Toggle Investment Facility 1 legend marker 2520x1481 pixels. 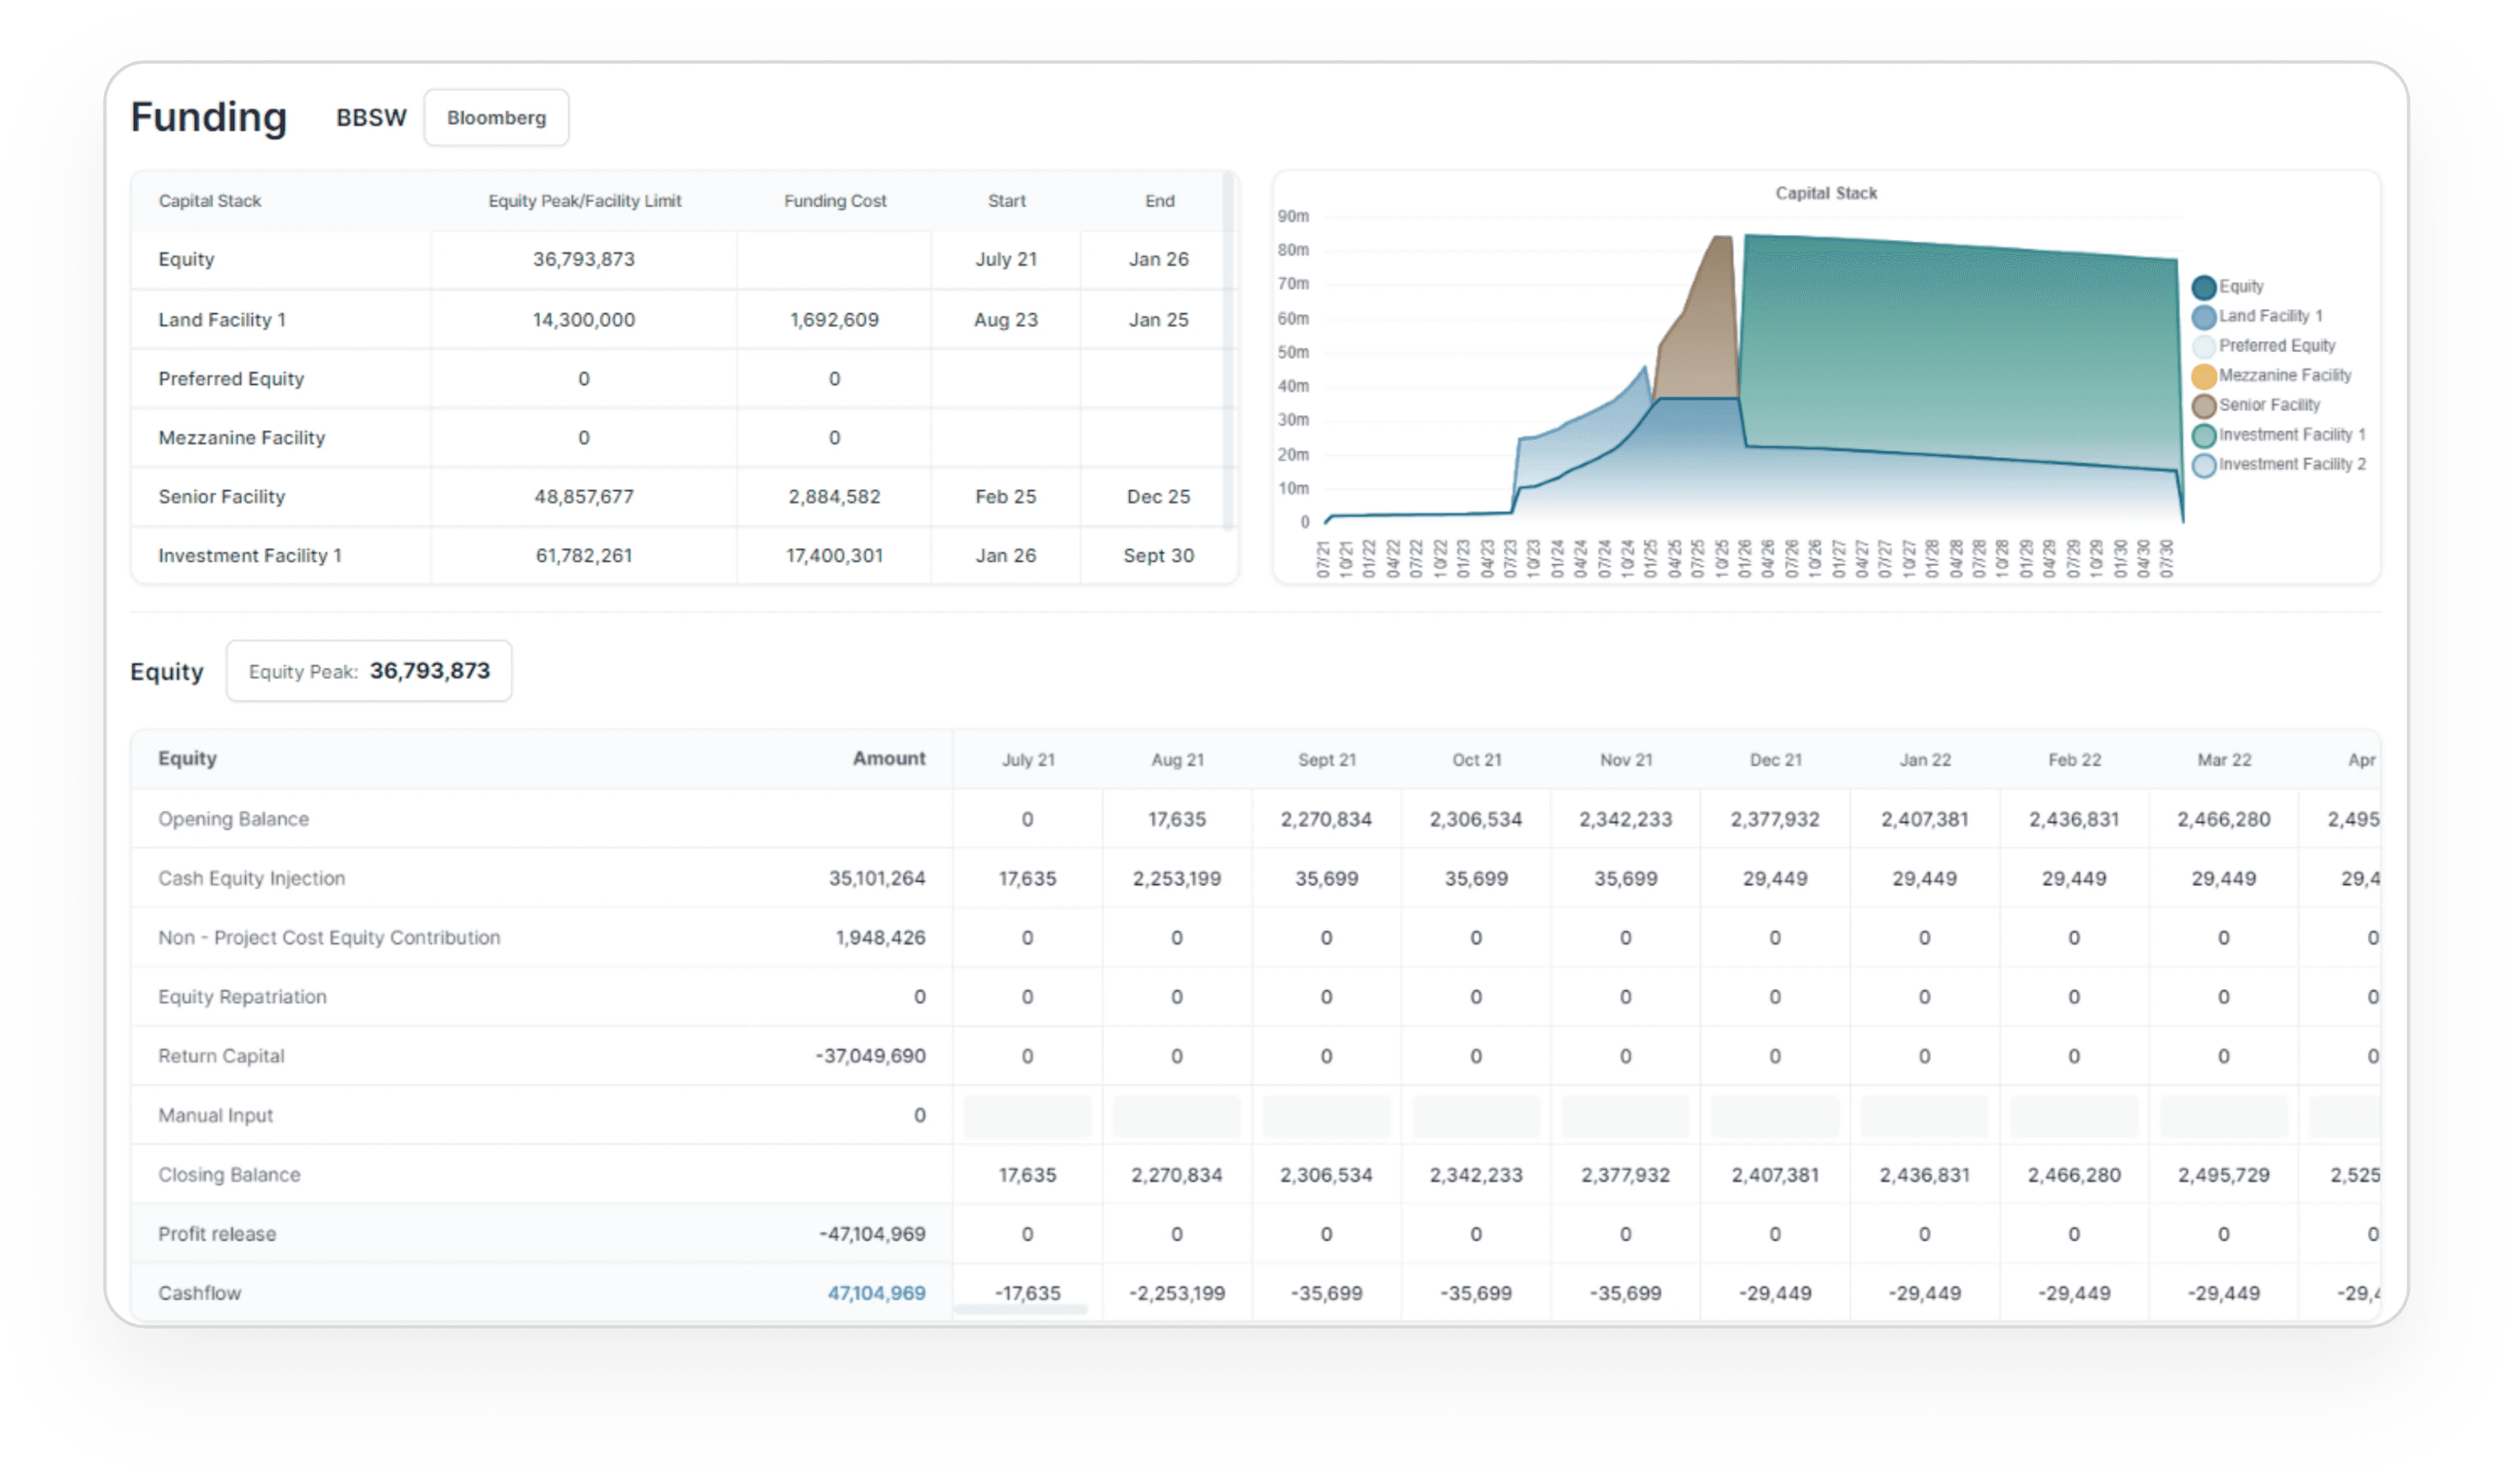(2204, 436)
